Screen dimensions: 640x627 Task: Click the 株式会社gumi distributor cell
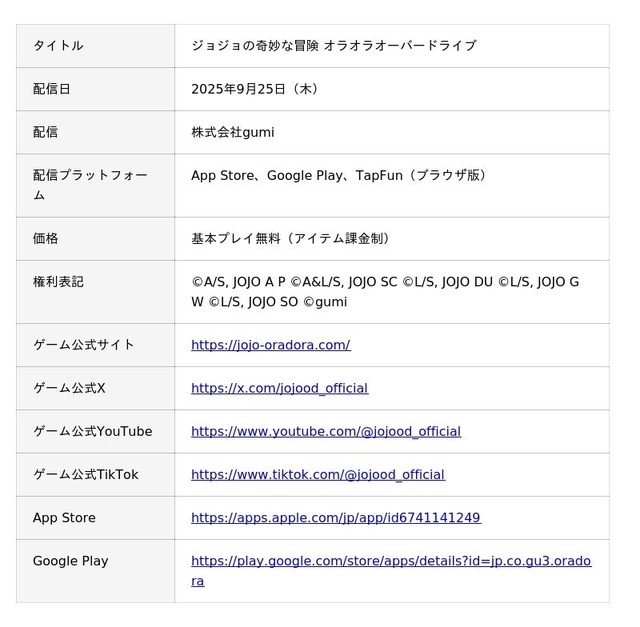coord(392,132)
